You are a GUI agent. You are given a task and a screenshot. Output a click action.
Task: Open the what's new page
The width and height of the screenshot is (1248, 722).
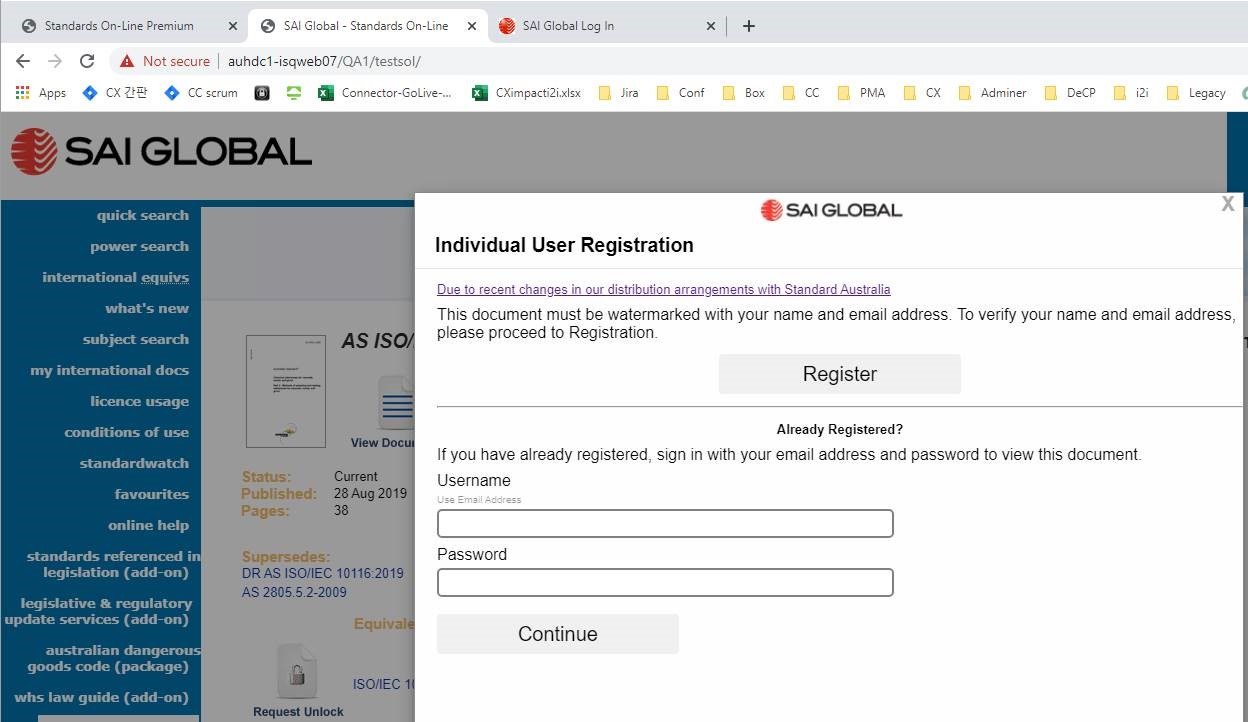147,309
